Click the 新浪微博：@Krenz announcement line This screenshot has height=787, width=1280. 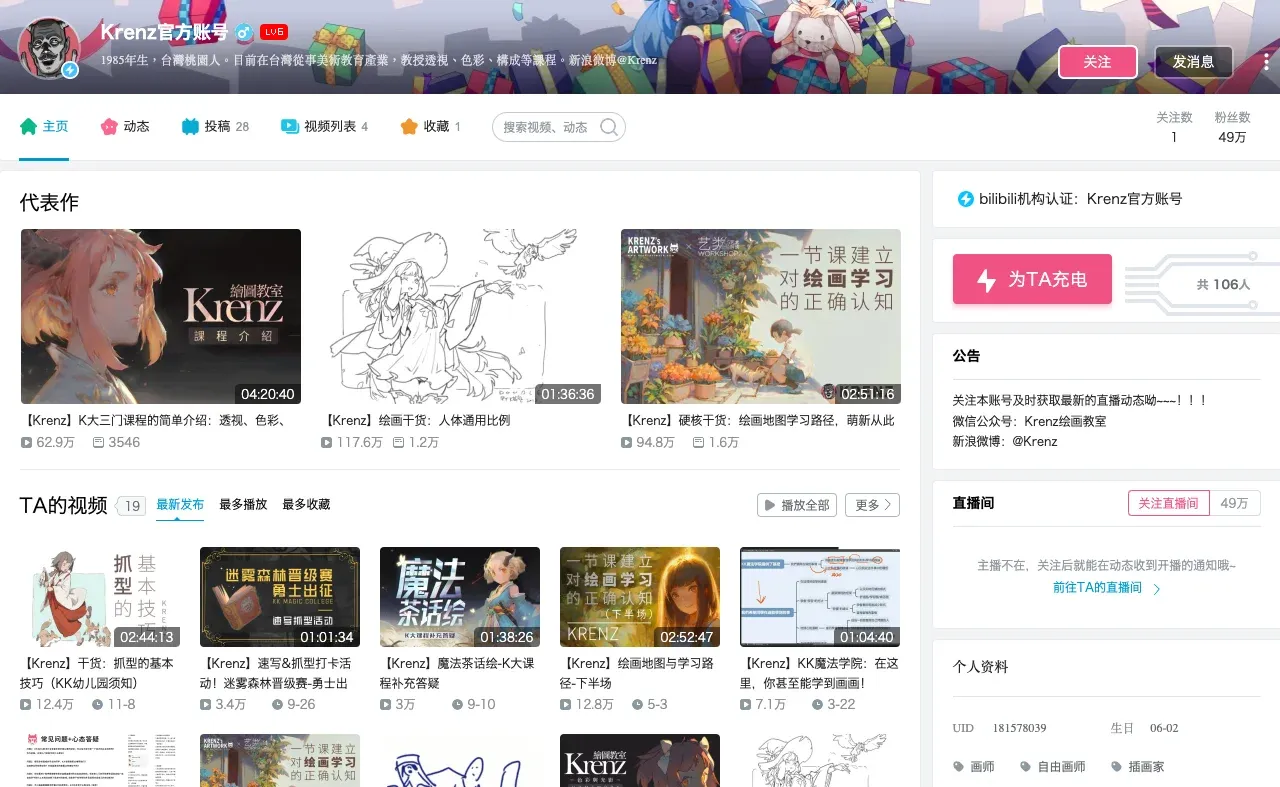click(1005, 441)
